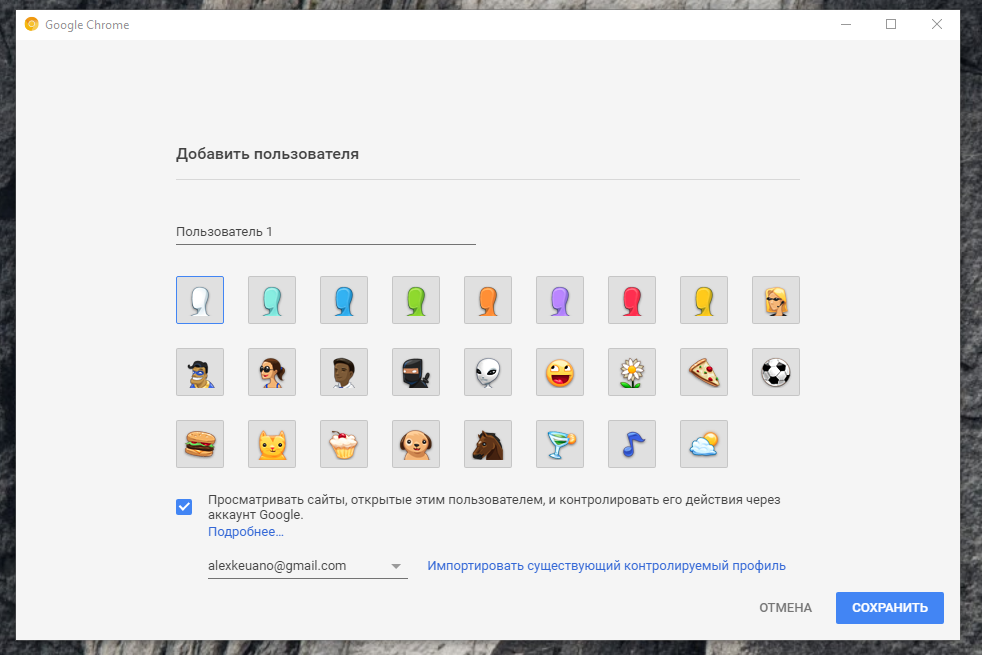
Task: Uncheck the supervised user monitoring checkbox
Action: 184,507
